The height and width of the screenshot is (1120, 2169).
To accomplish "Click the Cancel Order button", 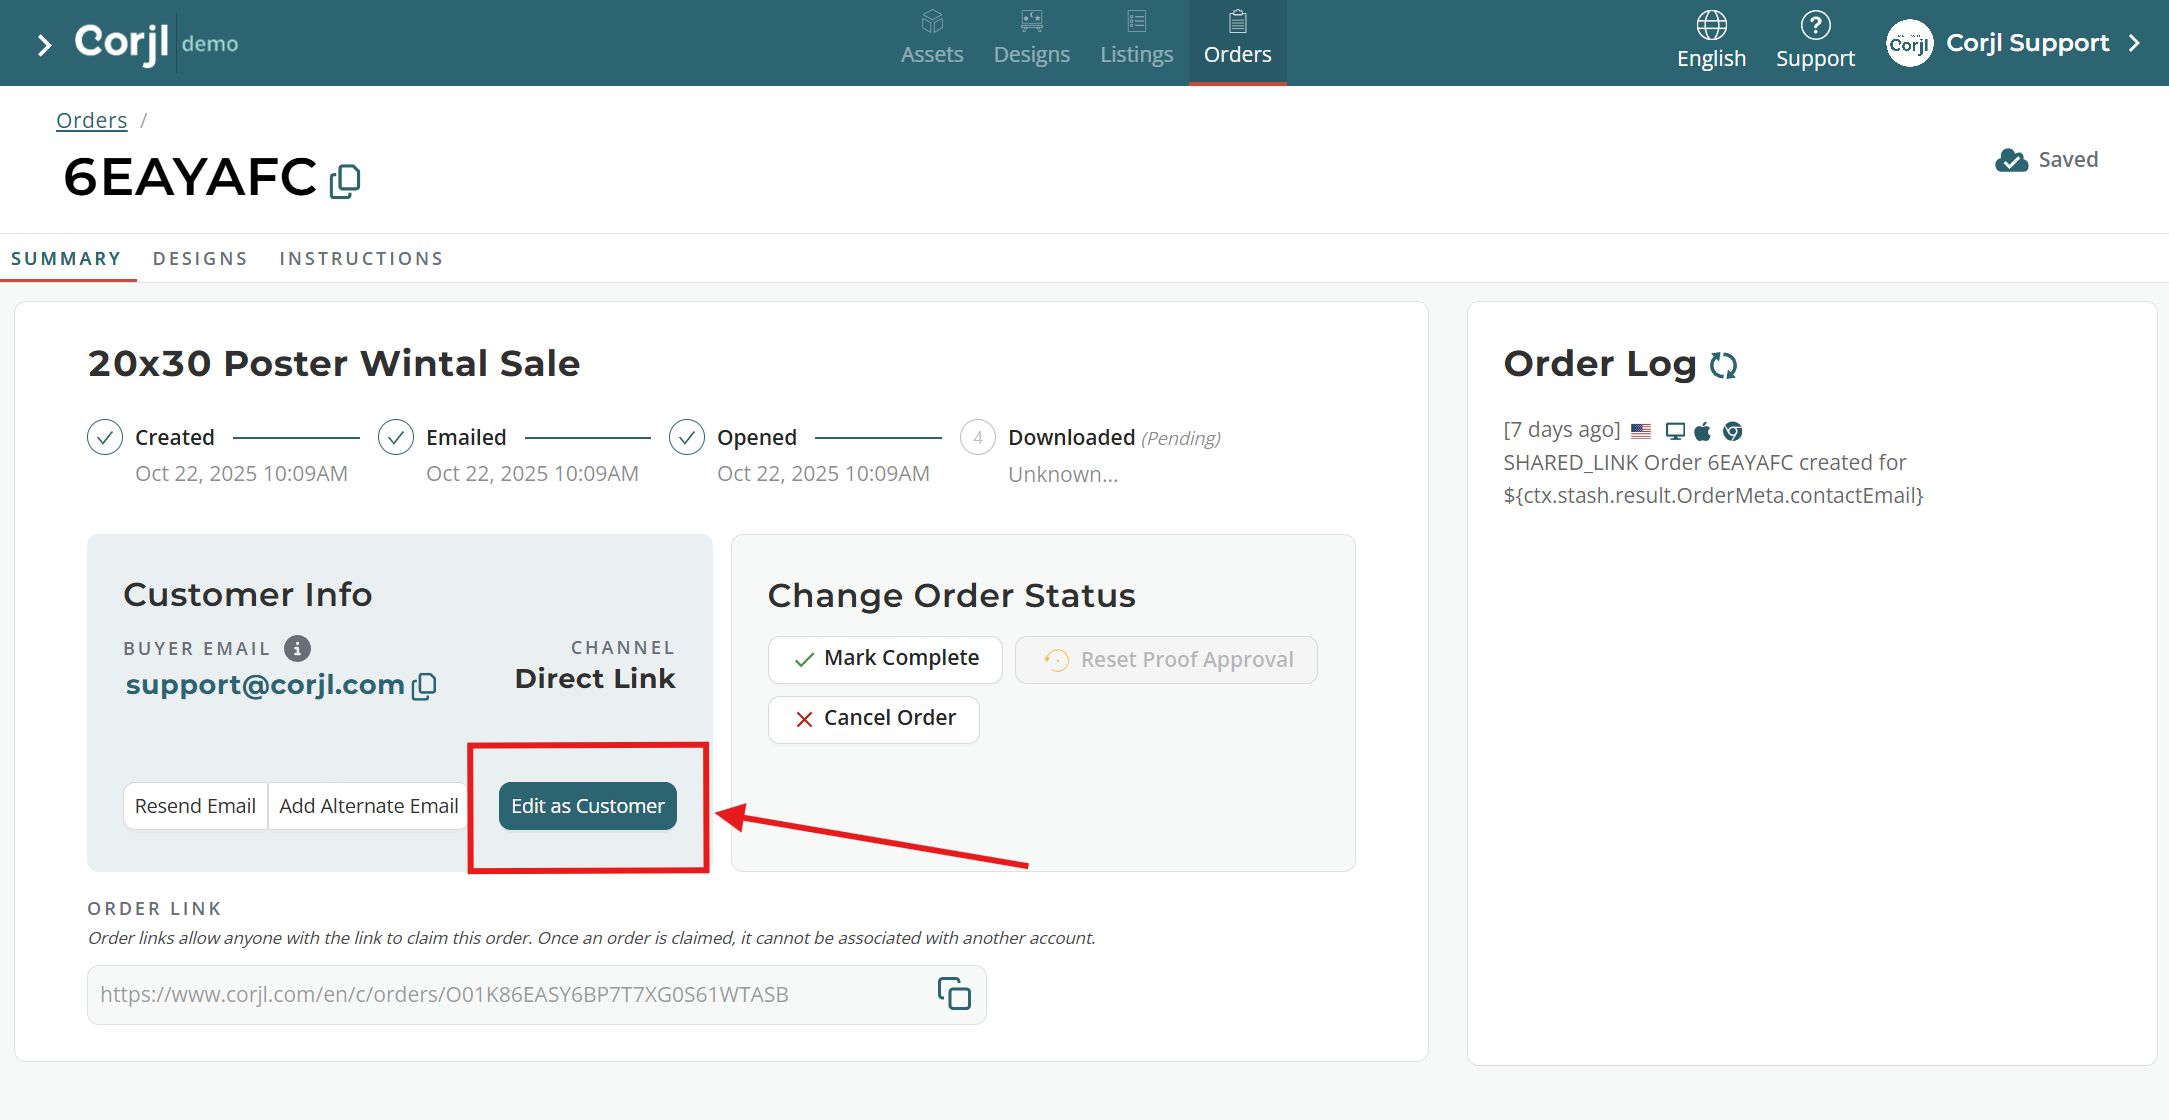I will tap(873, 719).
